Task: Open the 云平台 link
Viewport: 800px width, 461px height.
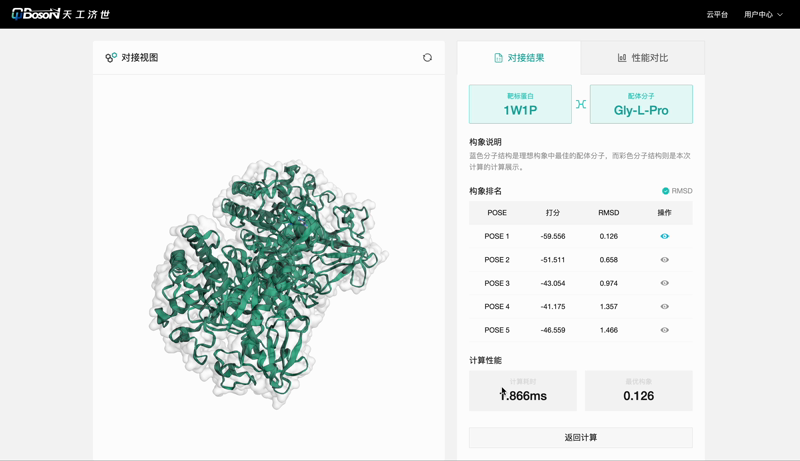Action: (x=717, y=15)
